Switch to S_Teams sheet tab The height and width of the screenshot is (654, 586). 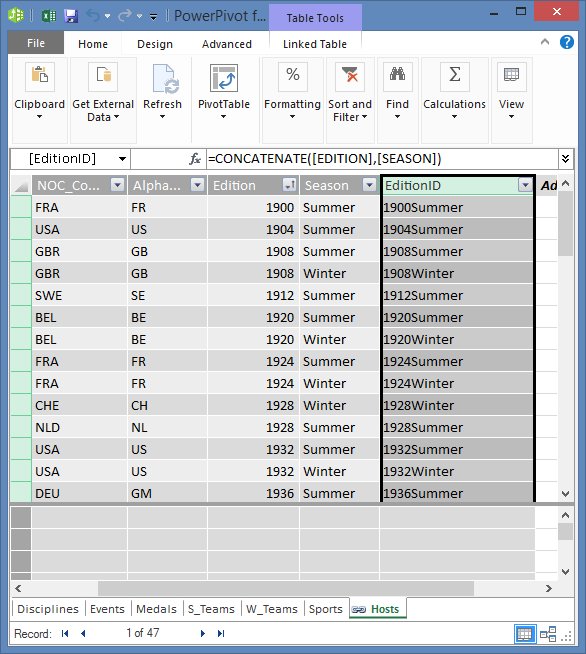coord(211,609)
